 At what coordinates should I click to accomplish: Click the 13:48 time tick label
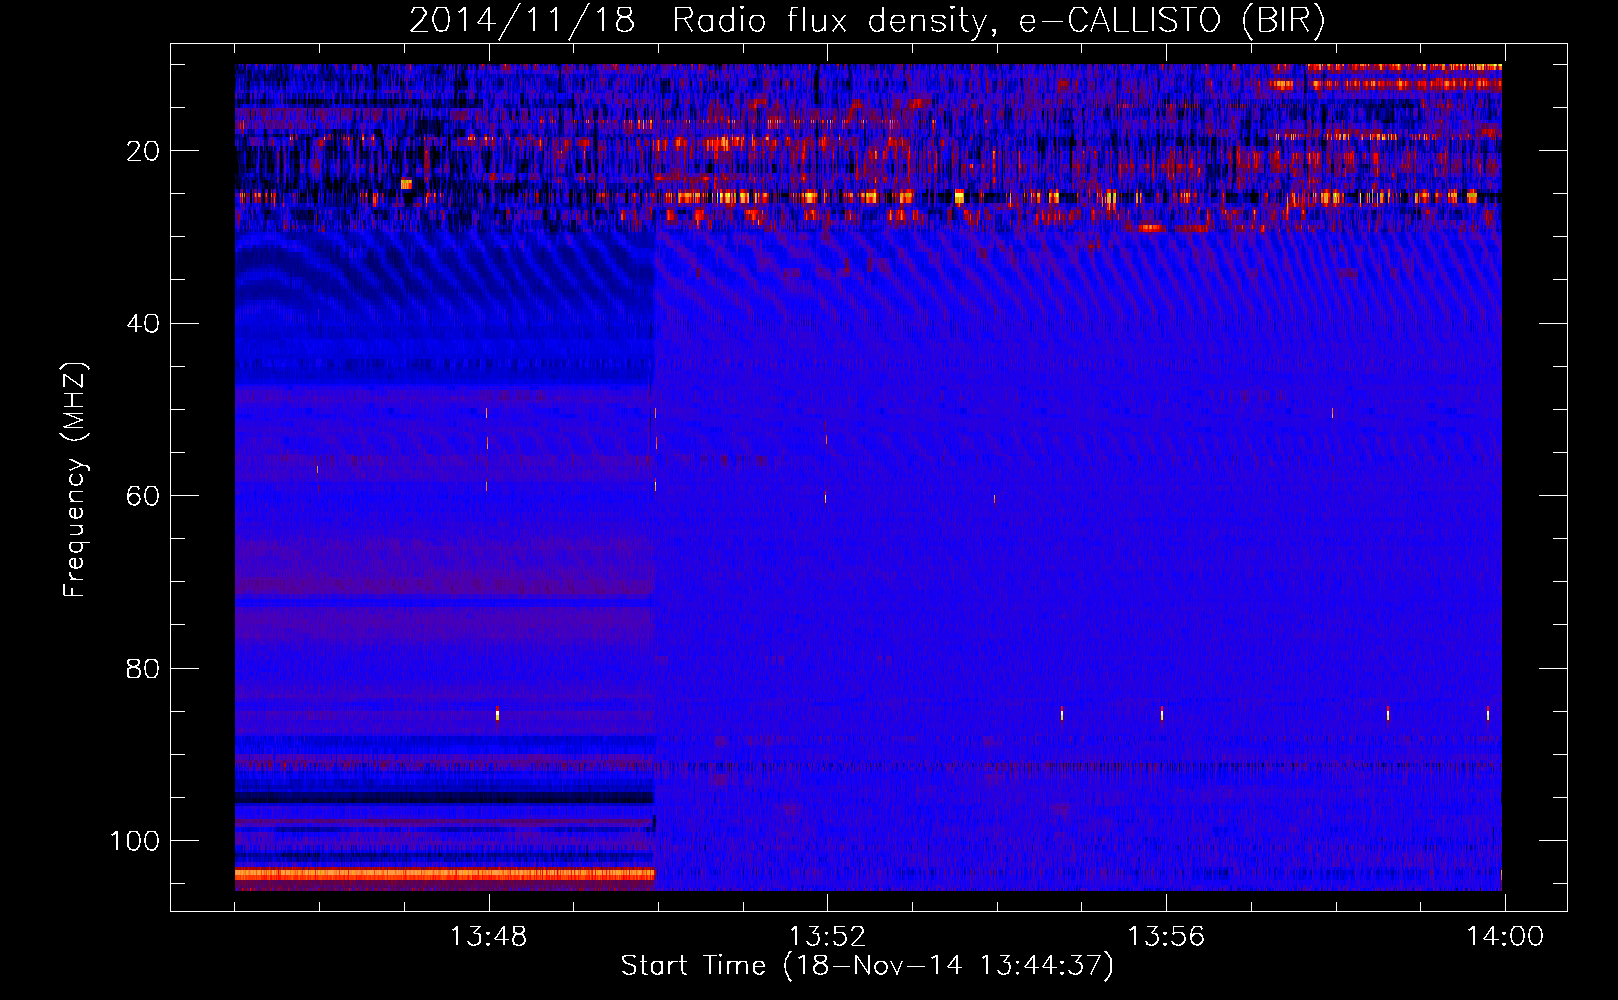click(x=488, y=937)
